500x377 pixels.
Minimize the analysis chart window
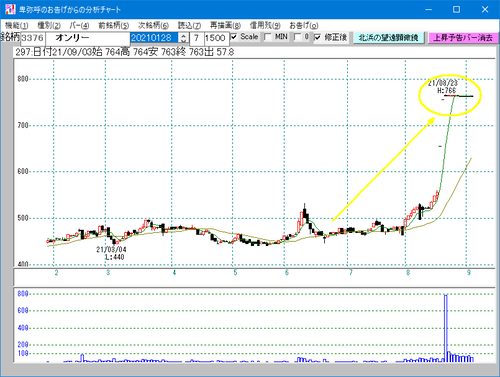coord(429,9)
